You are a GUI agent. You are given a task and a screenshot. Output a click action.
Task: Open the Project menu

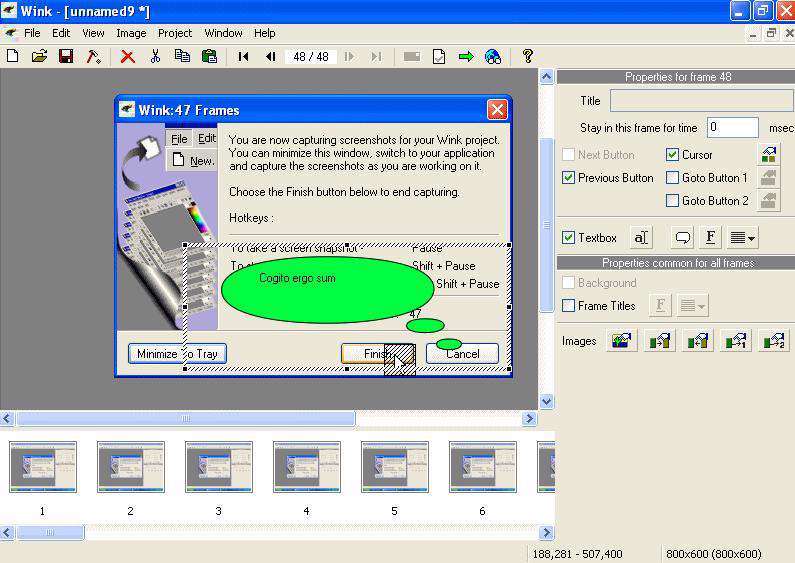175,33
